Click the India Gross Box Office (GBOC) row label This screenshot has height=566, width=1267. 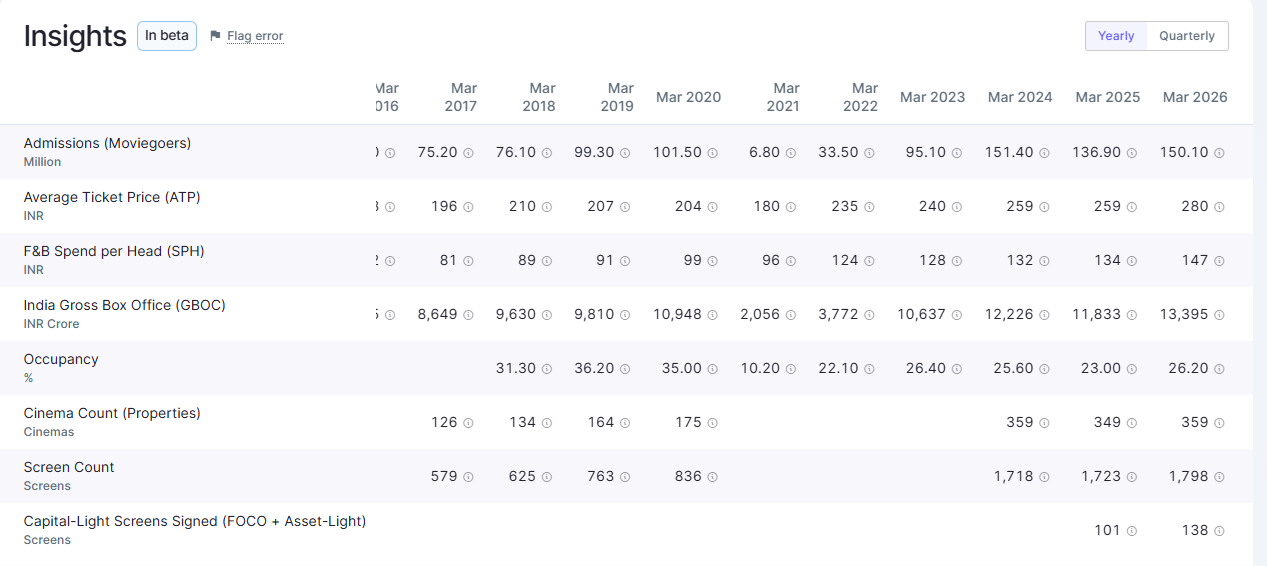click(x=125, y=305)
